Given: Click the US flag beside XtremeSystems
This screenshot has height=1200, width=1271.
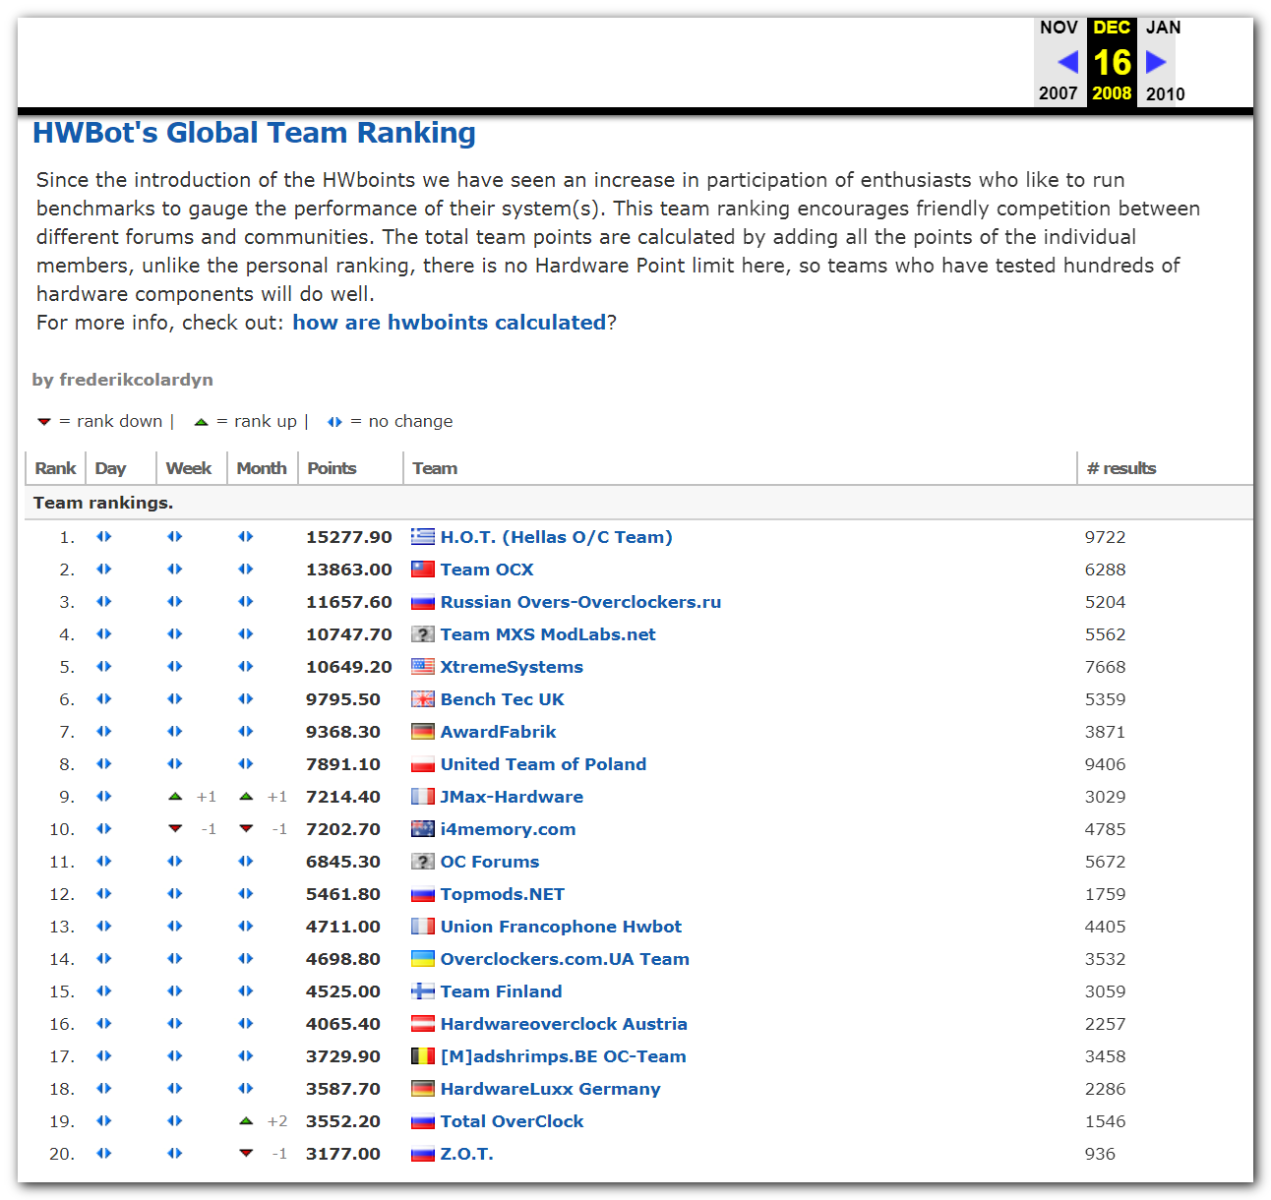Looking at the screenshot, I should (423, 667).
